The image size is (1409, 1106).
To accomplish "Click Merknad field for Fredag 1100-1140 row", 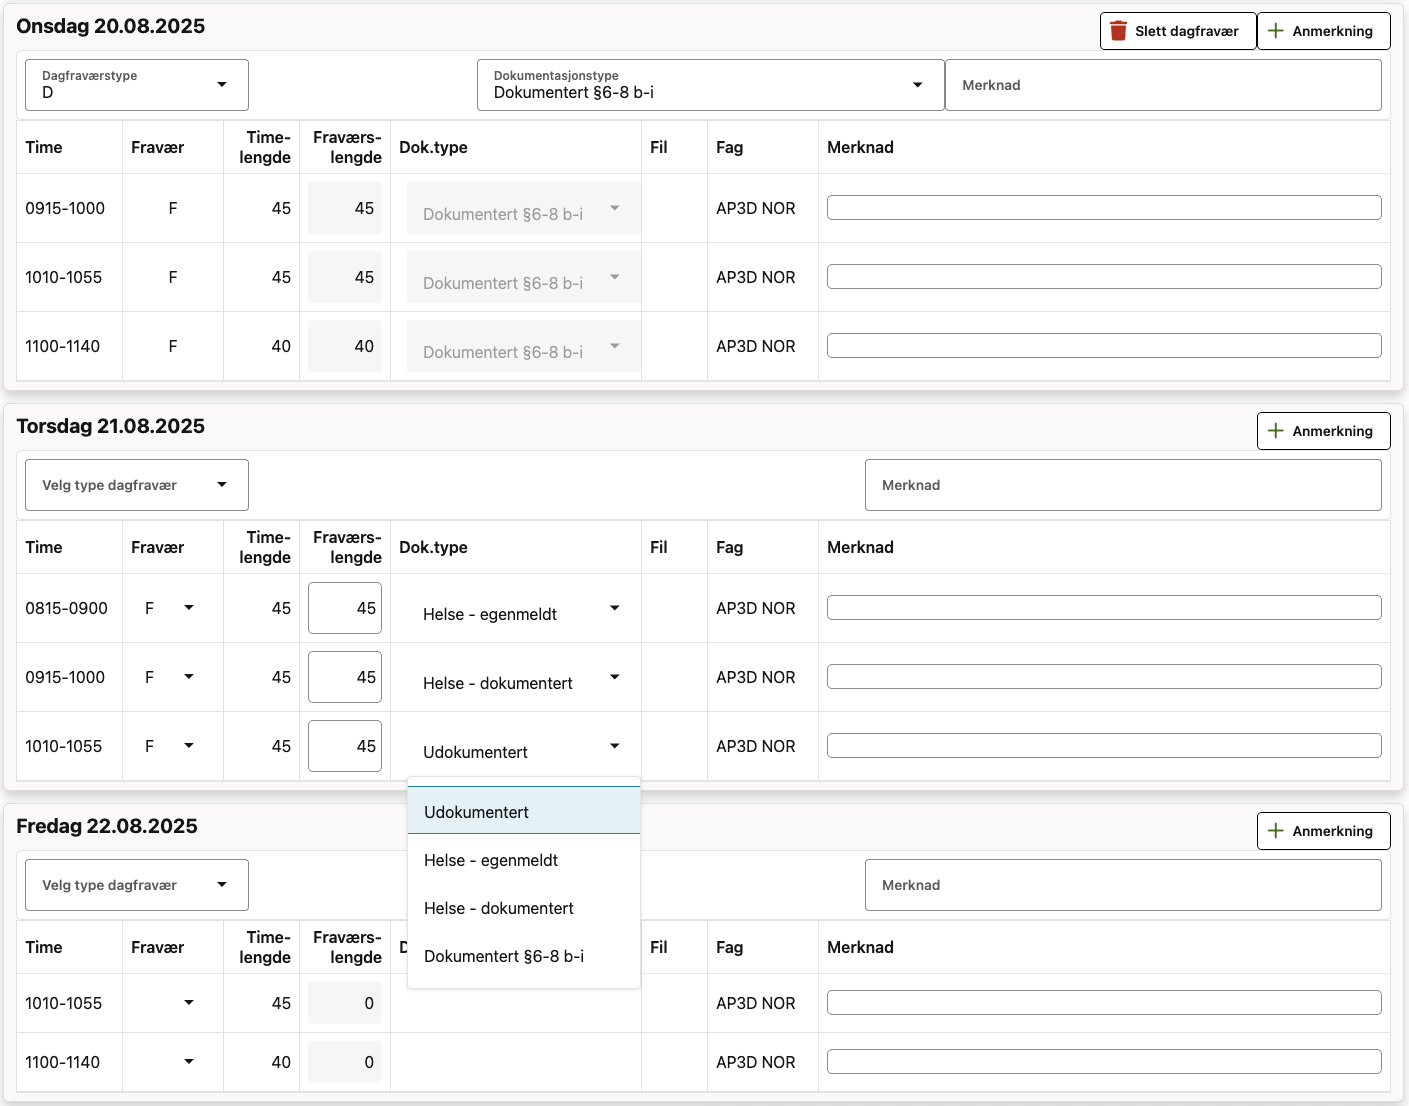I will point(1103,1062).
